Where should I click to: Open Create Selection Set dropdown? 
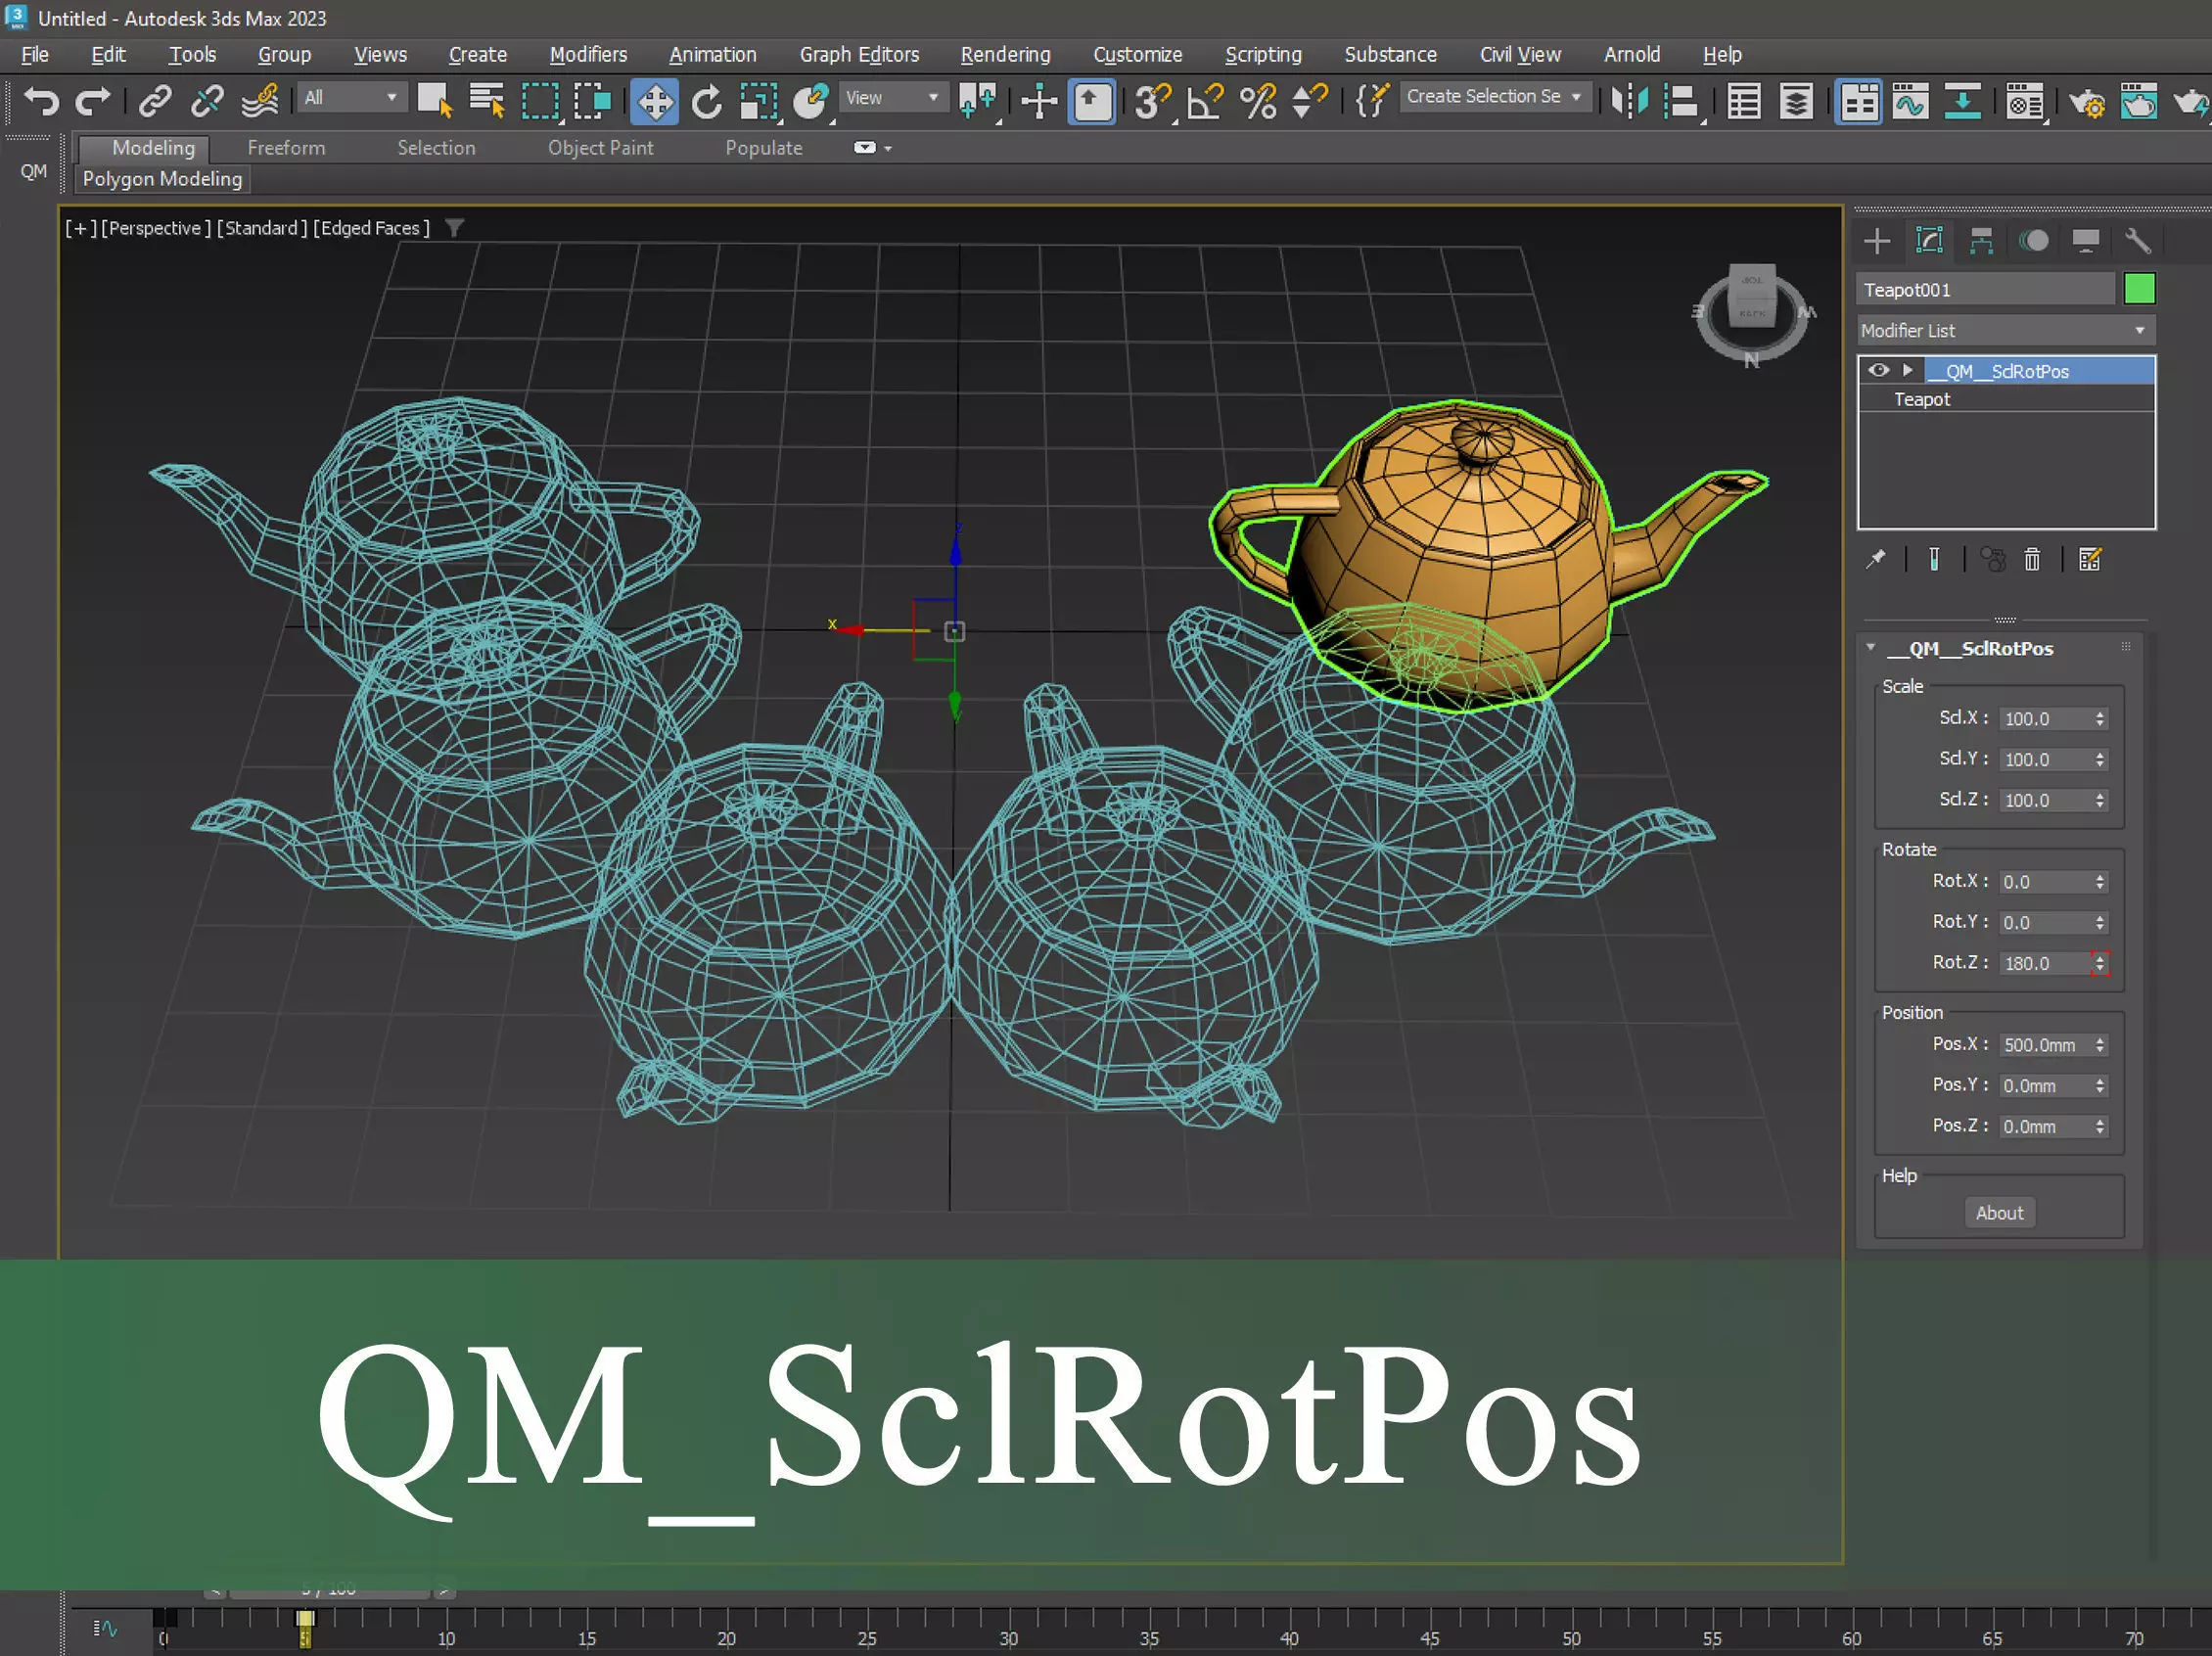point(1495,96)
